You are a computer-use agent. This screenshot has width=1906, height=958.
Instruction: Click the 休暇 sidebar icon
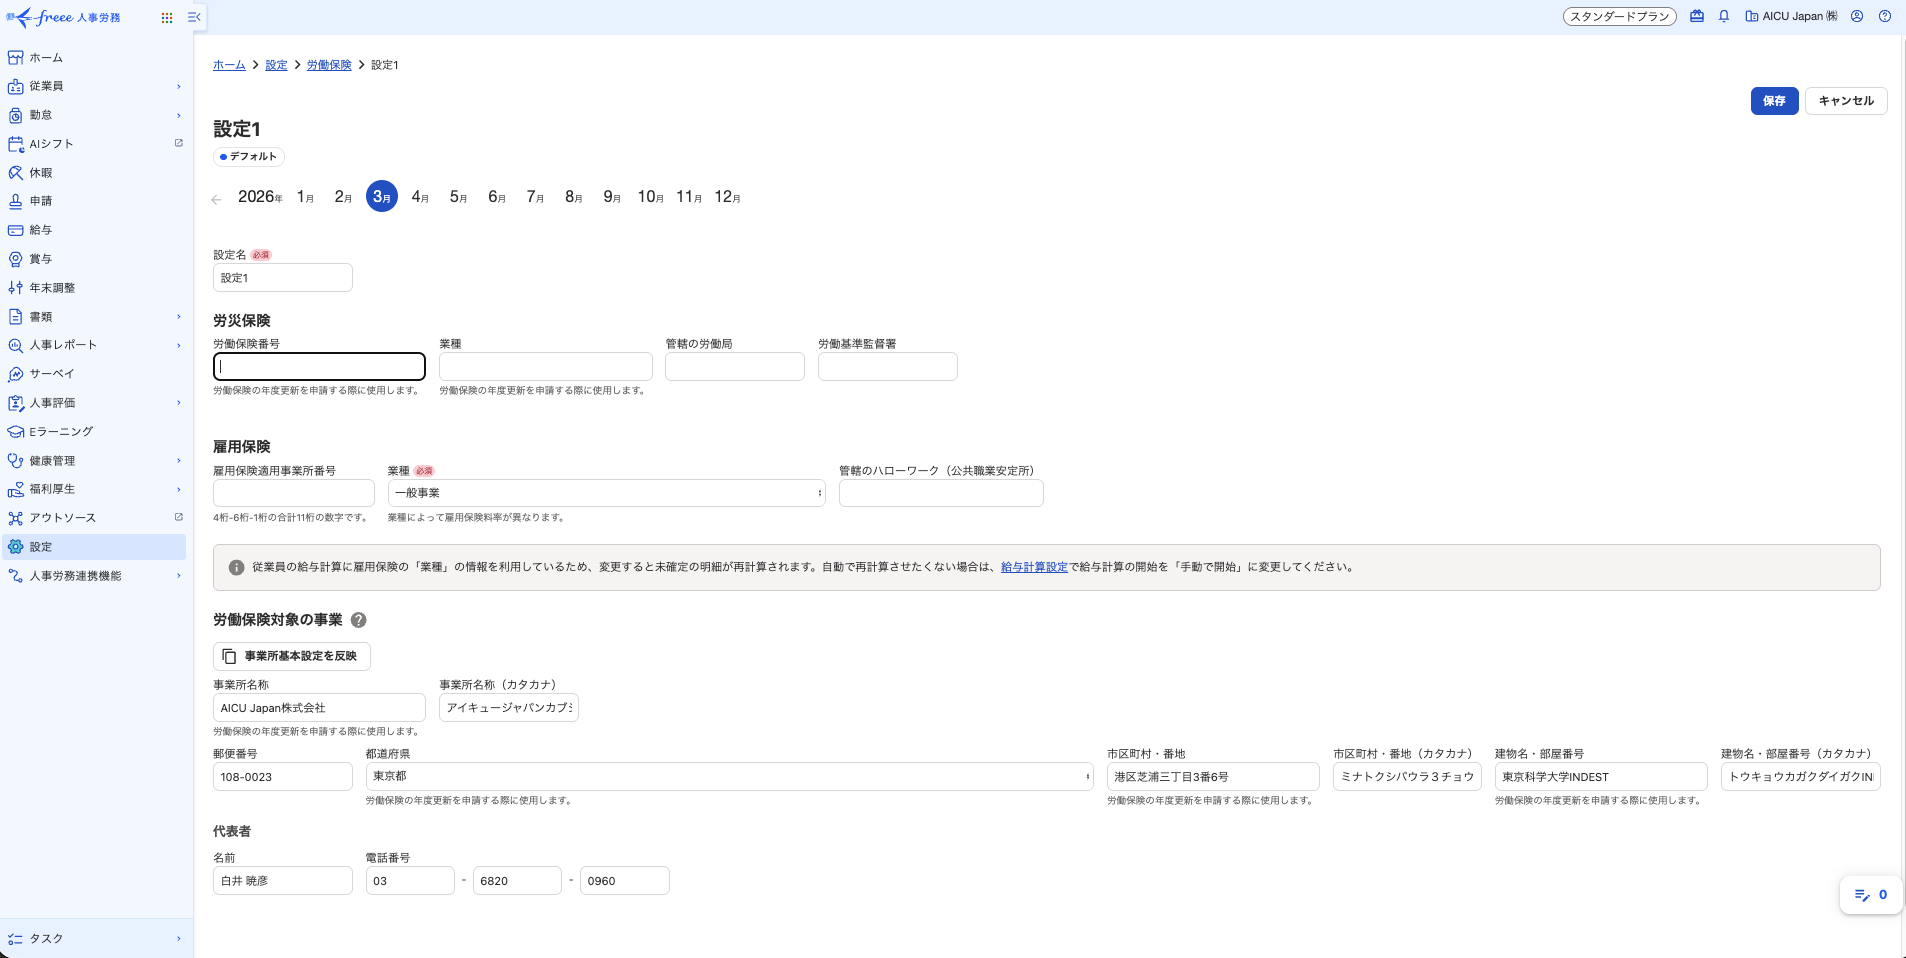(16, 173)
